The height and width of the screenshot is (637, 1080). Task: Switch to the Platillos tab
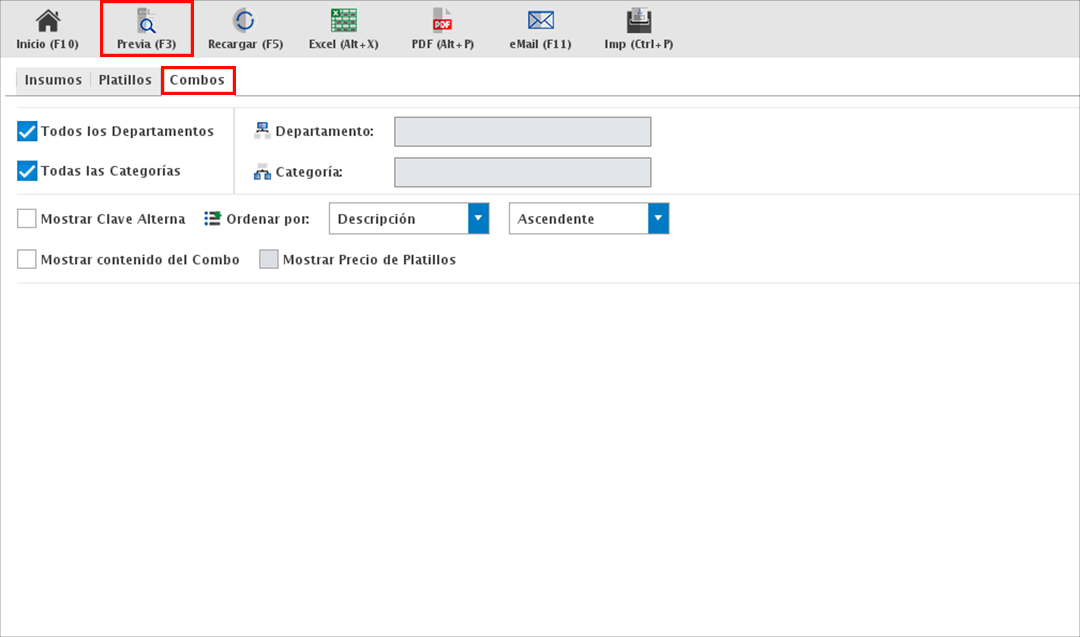coord(125,80)
